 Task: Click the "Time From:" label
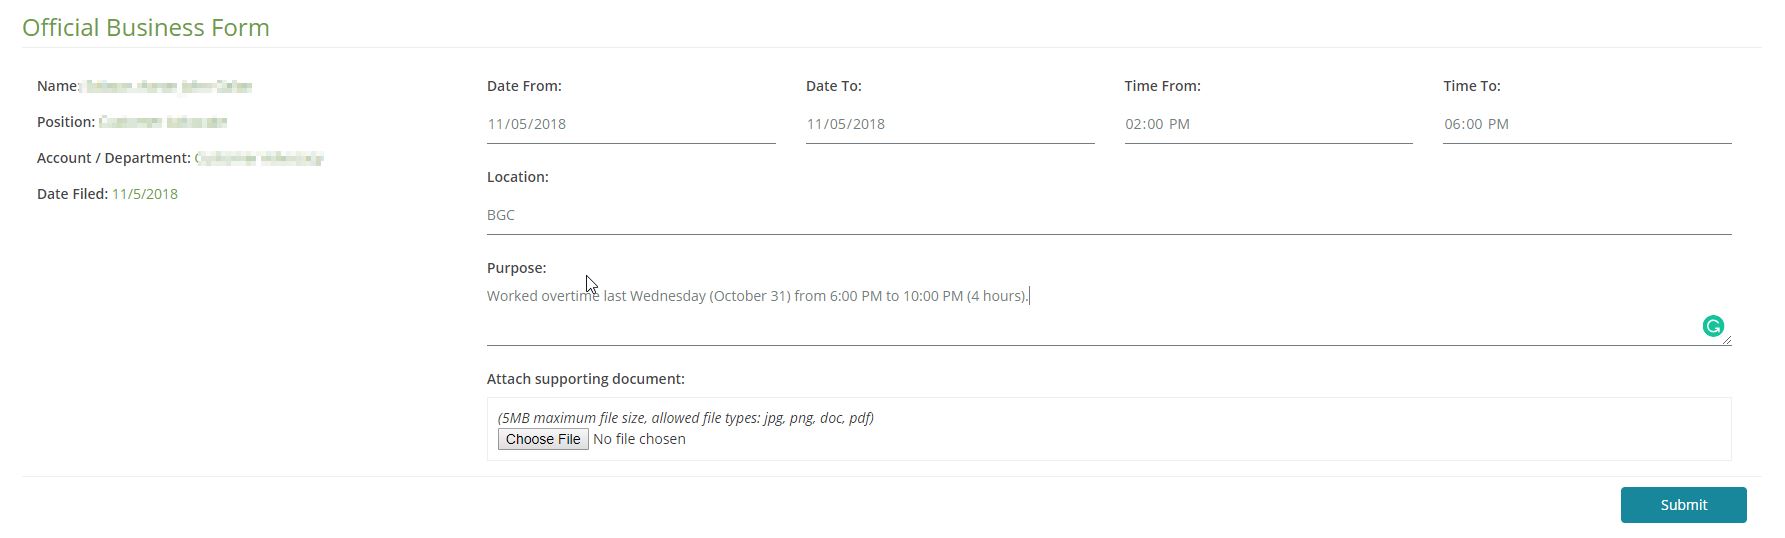[1162, 86]
